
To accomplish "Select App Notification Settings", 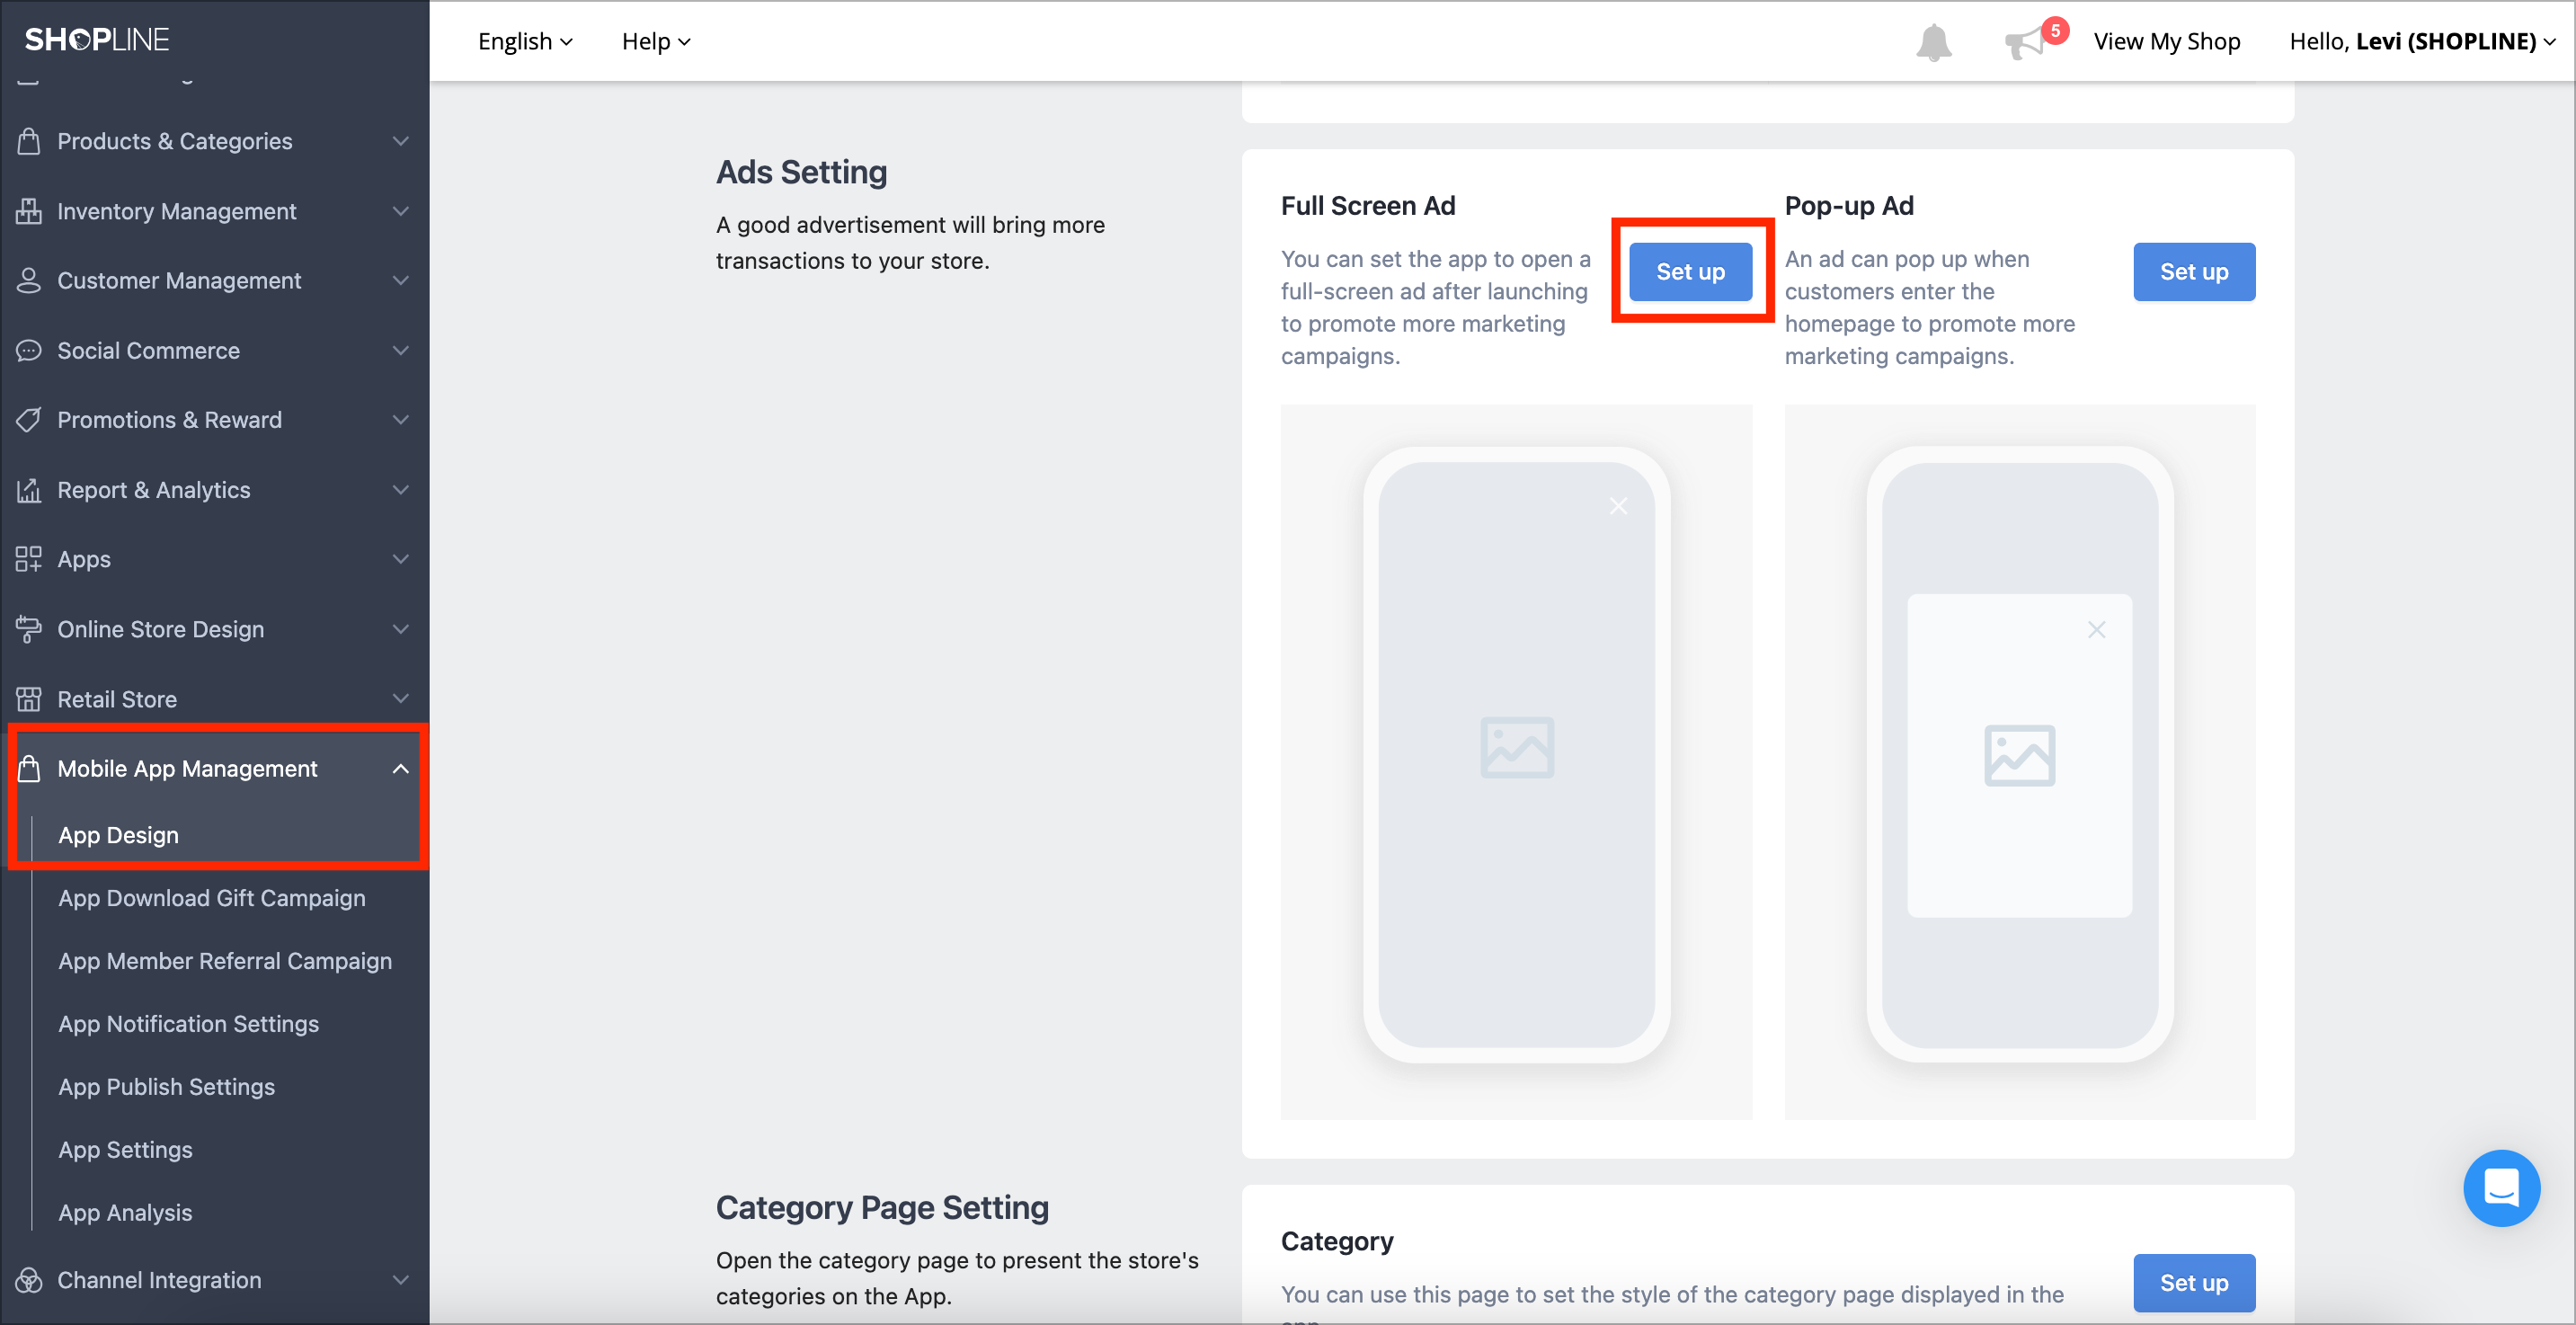I will (188, 1023).
